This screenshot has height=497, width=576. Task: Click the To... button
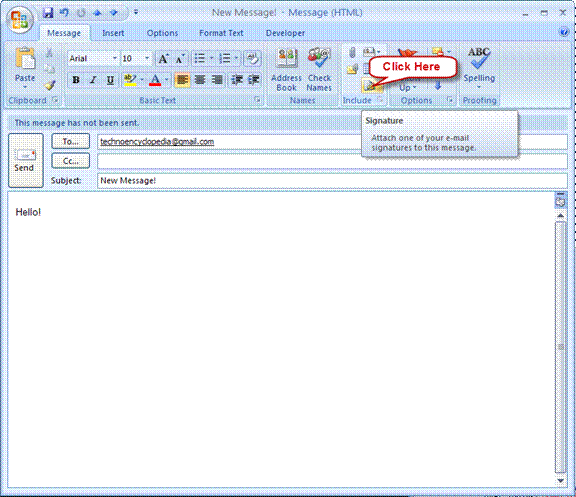tap(71, 141)
